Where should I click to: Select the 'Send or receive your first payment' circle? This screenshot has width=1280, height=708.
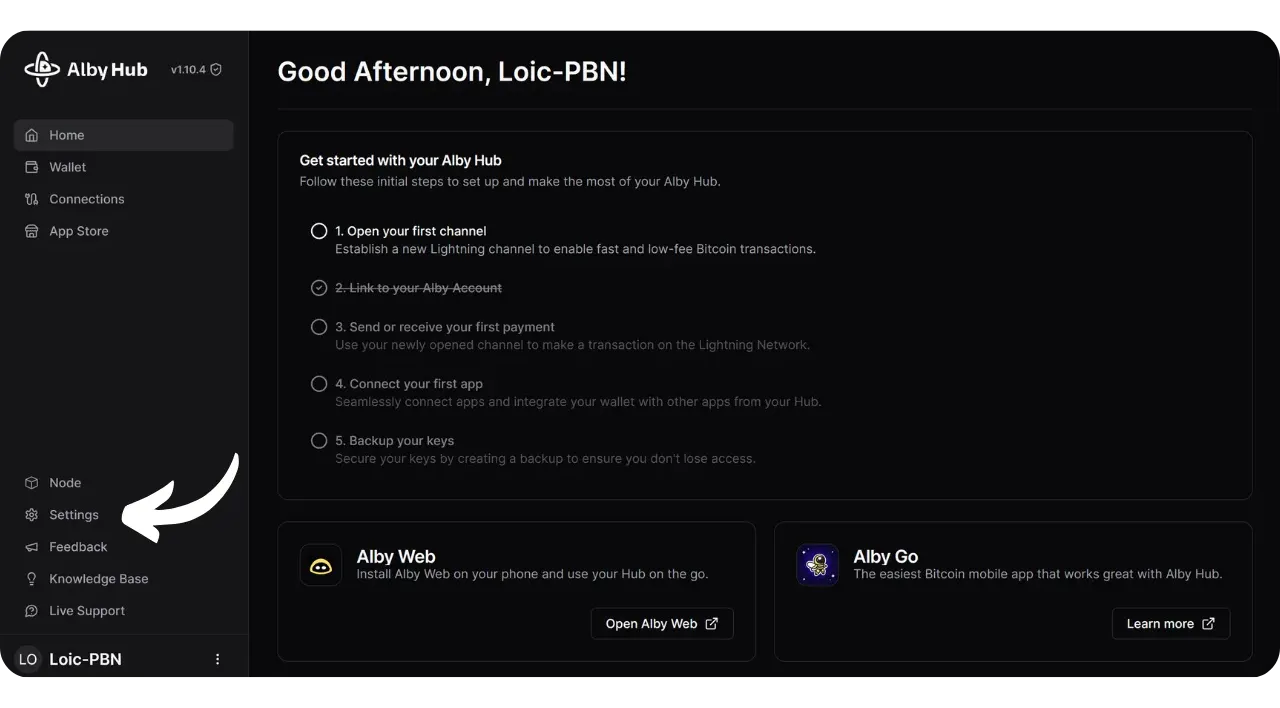(x=319, y=327)
